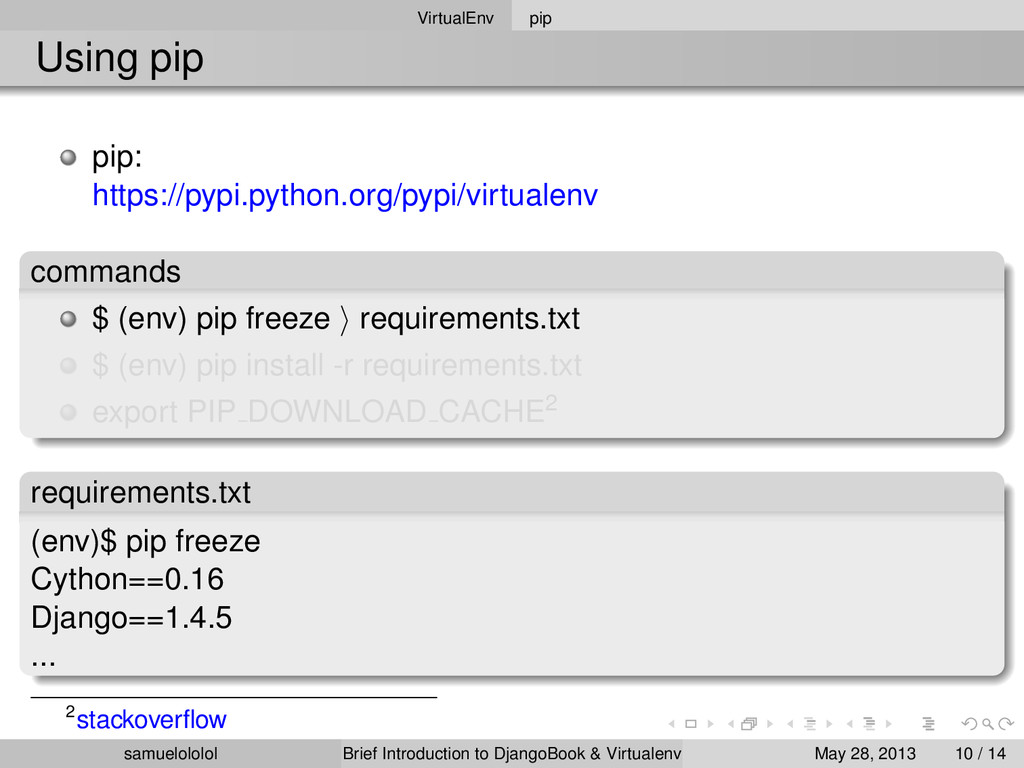Image resolution: width=1024 pixels, height=768 pixels.
Task: Go to next section arrow
Action: pyautogui.click(x=889, y=724)
